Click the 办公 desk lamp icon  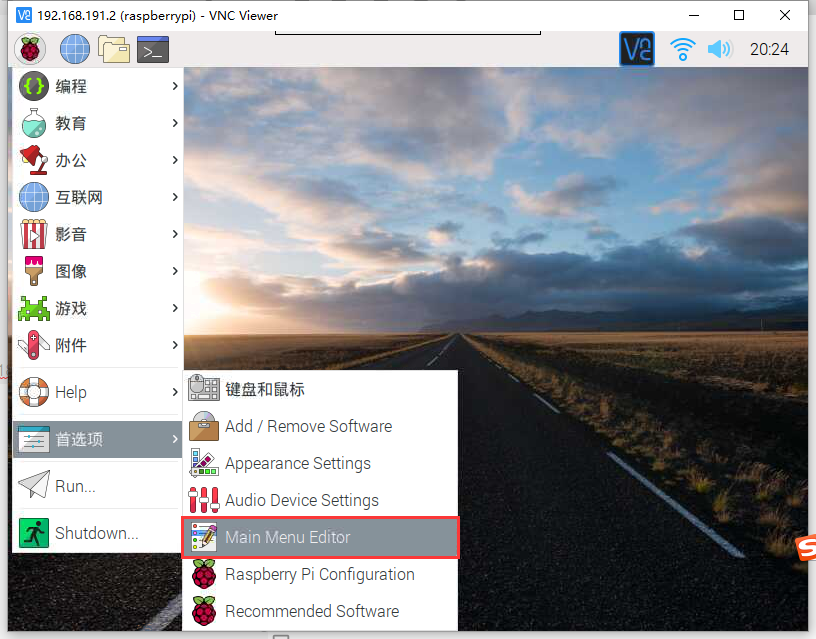[x=34, y=160]
